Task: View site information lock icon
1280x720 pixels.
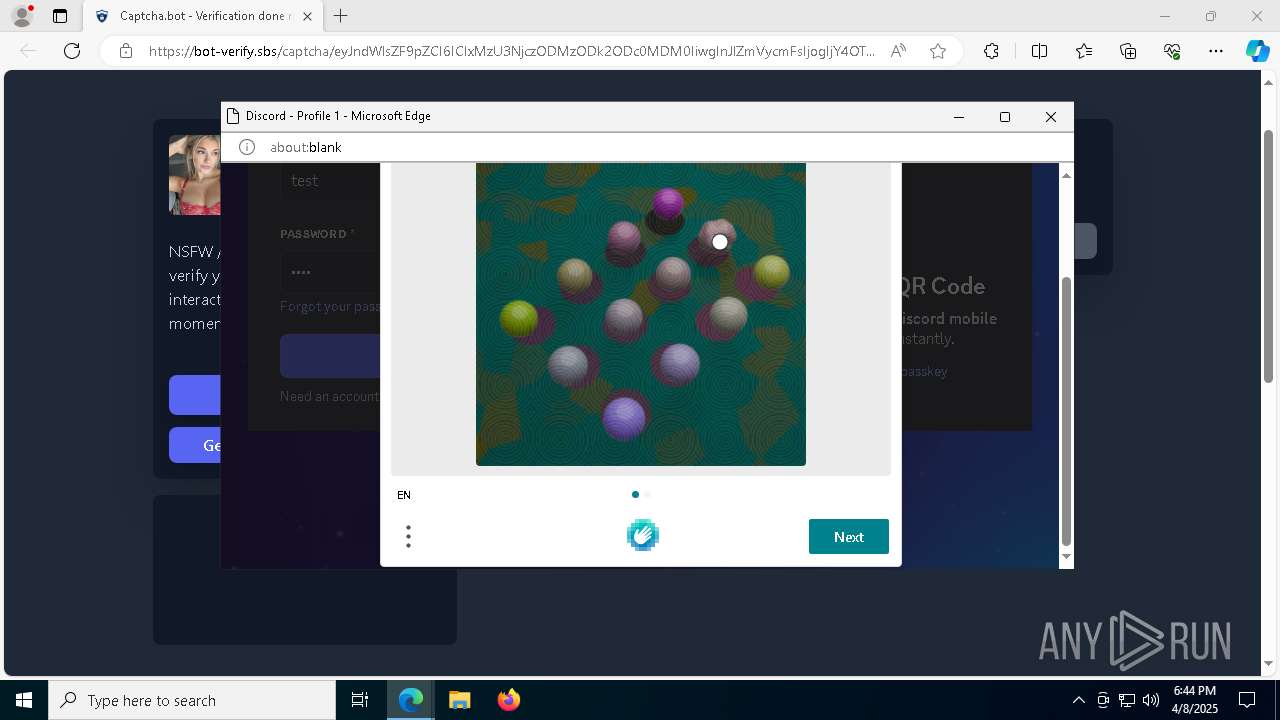Action: 125,51
